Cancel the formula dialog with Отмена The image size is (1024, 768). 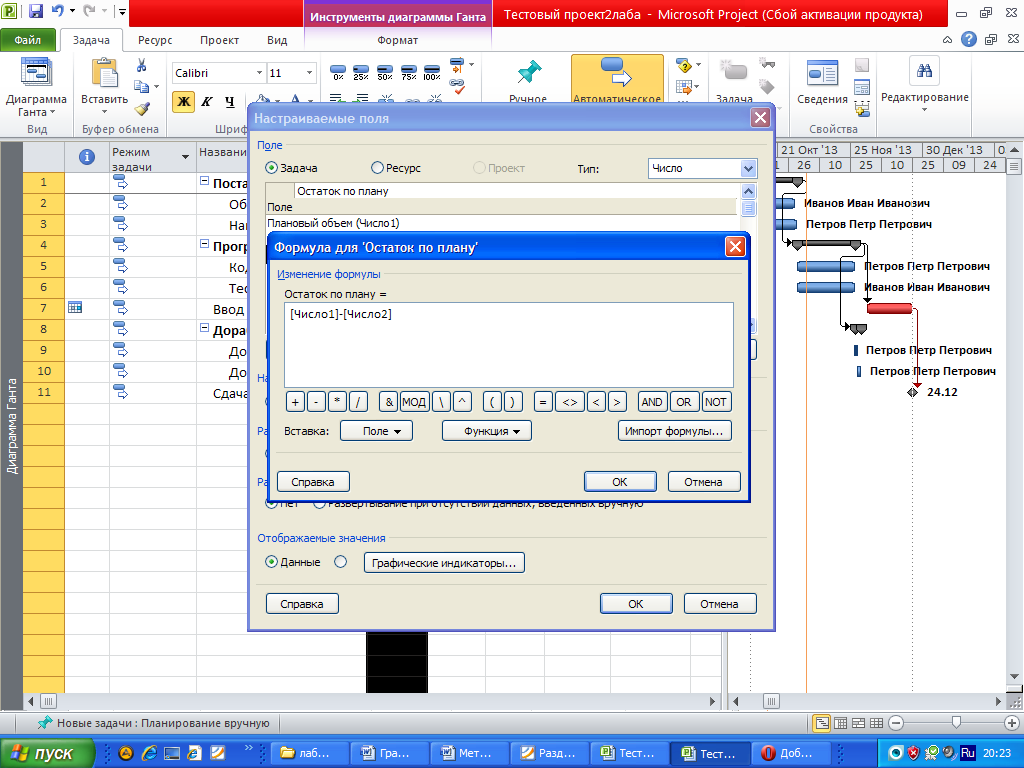click(703, 482)
